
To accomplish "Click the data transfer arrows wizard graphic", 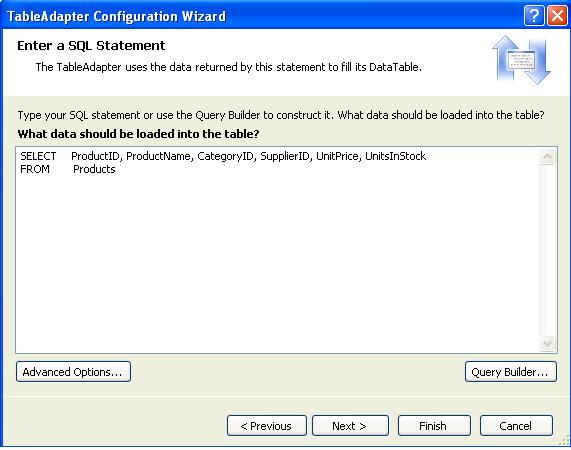I will coord(521,60).
